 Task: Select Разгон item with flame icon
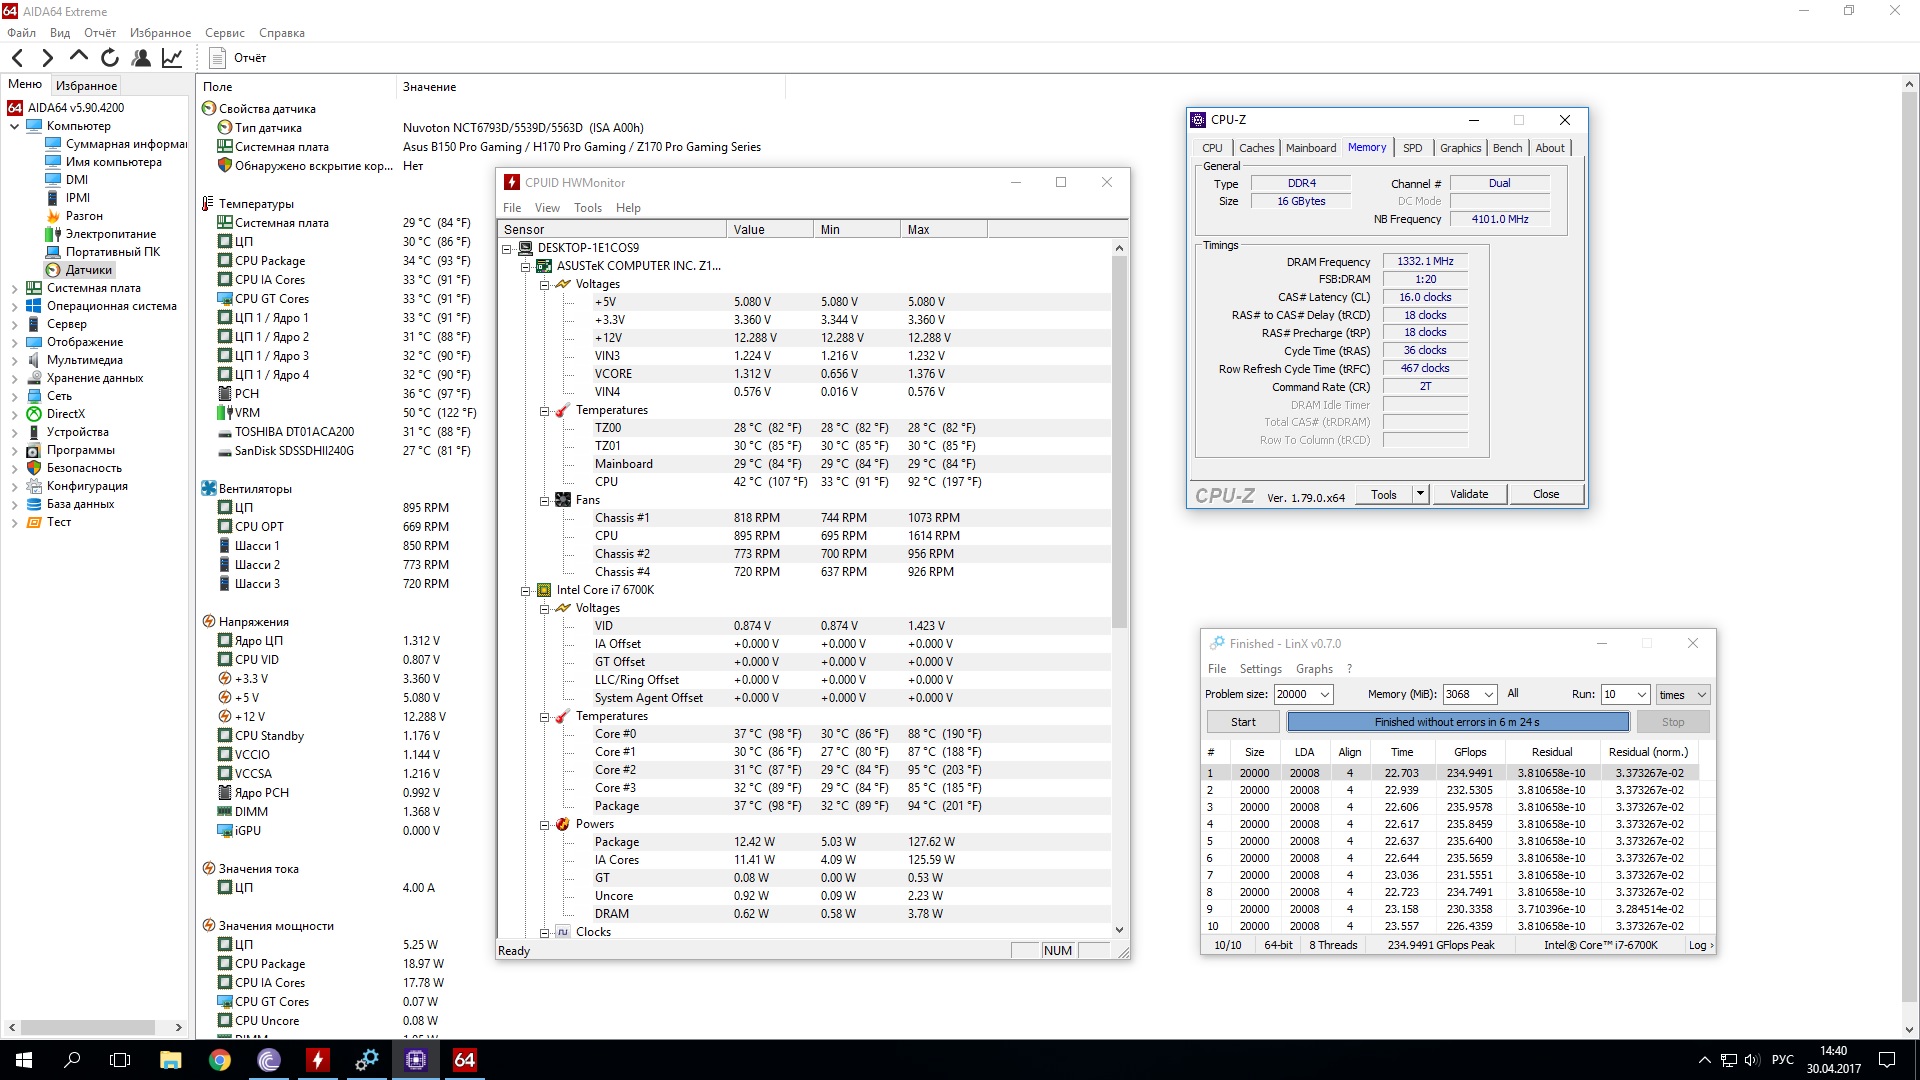[x=84, y=216]
